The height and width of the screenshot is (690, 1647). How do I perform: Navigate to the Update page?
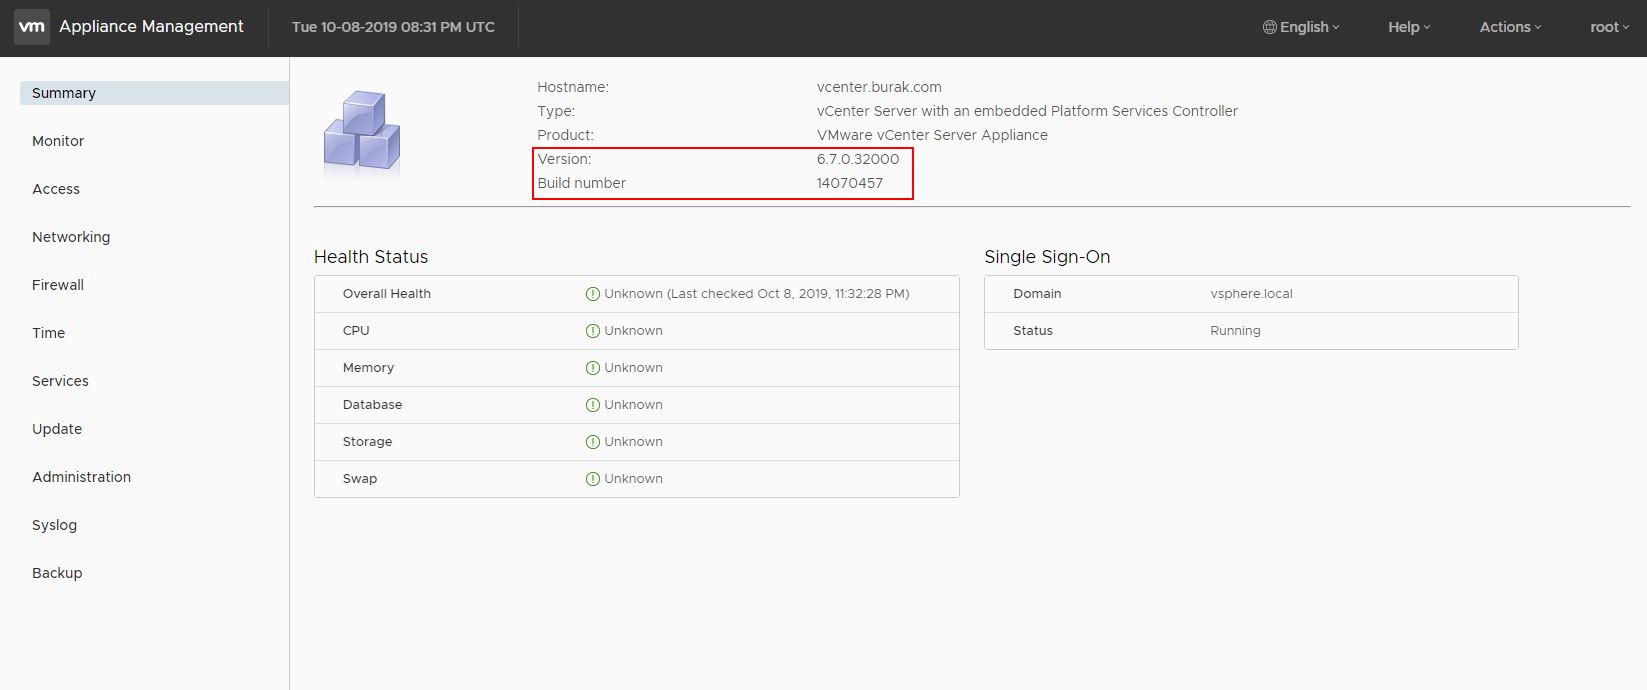(x=57, y=429)
